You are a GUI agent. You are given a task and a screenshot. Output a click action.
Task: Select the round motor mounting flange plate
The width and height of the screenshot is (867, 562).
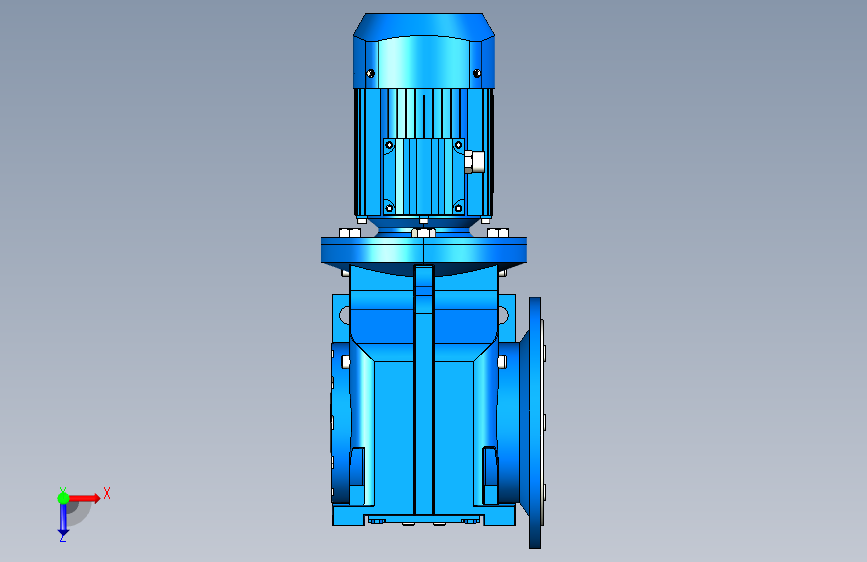(424, 251)
